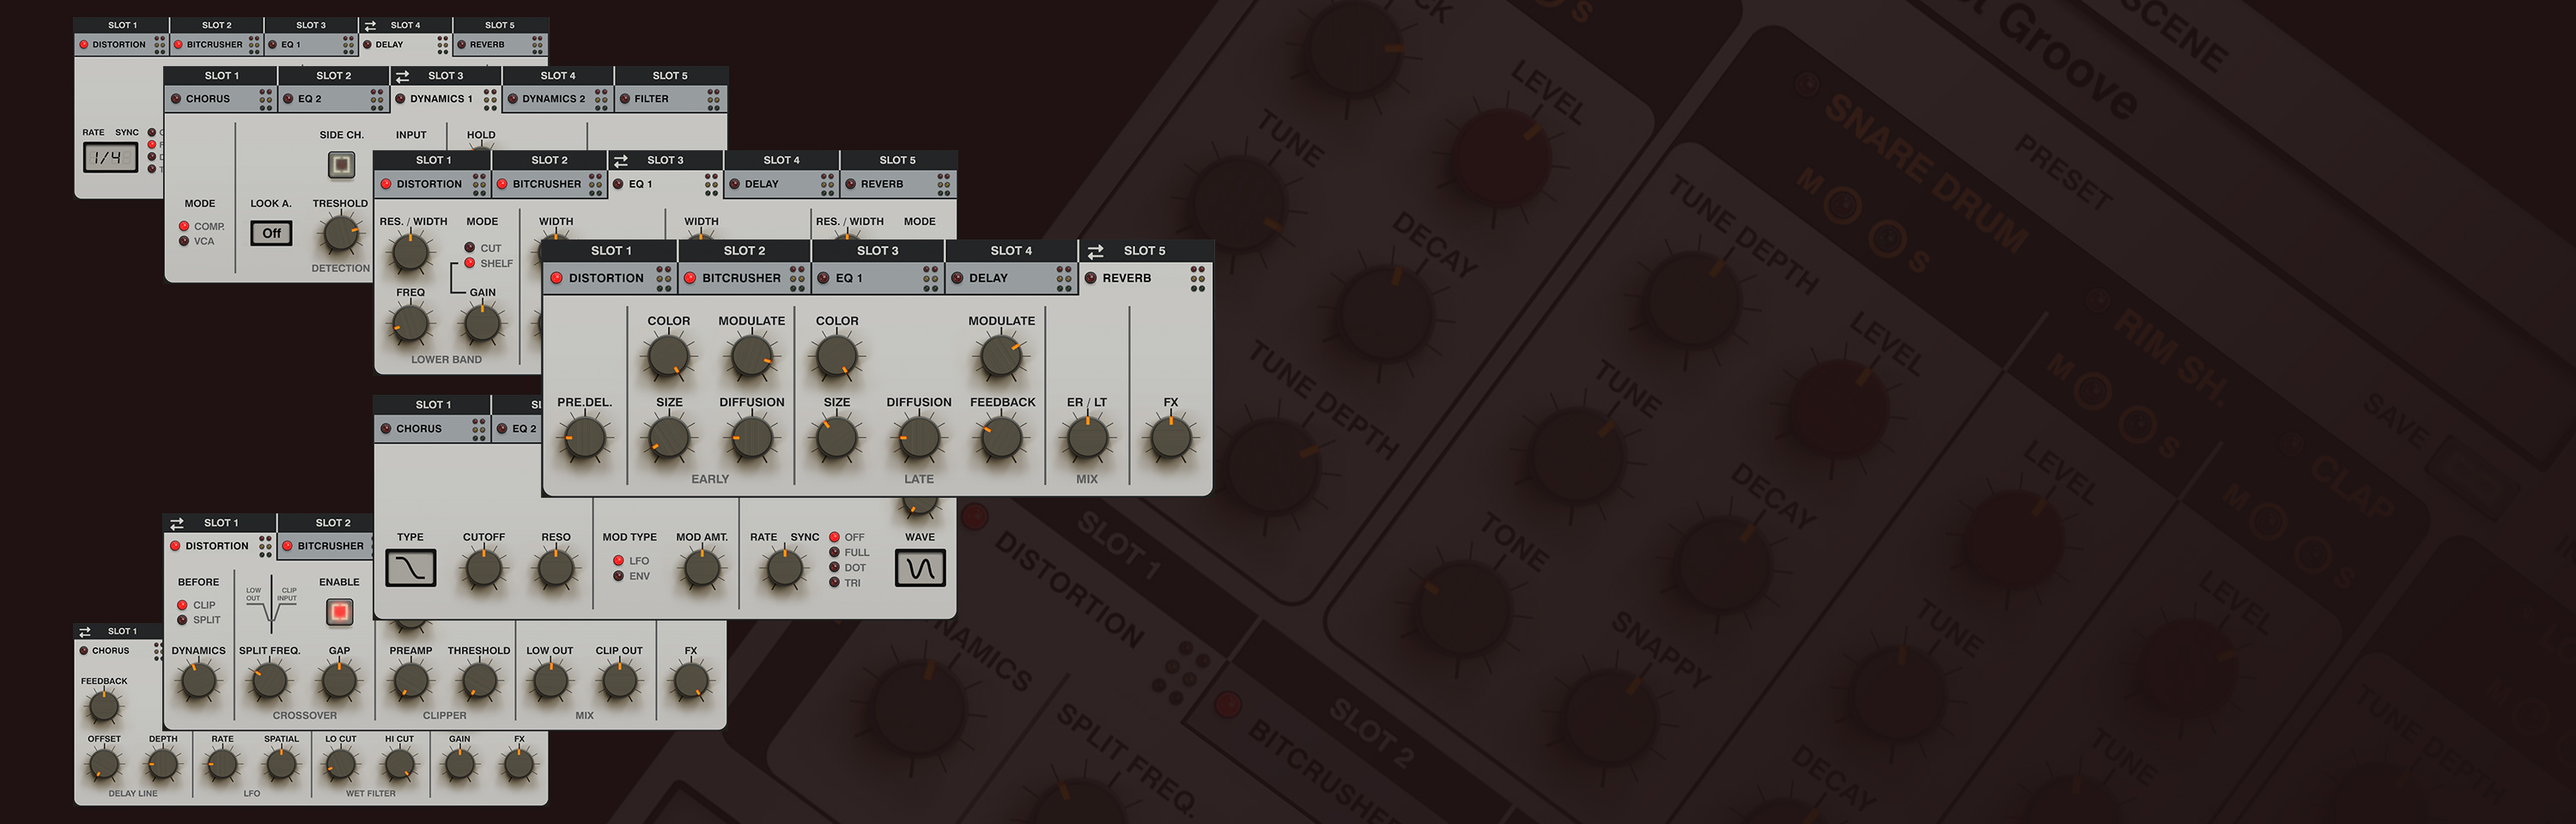Grab the six-dot handle beside REVERB in the EQ panel
The height and width of the screenshot is (824, 2576).
pyautogui.click(x=943, y=184)
